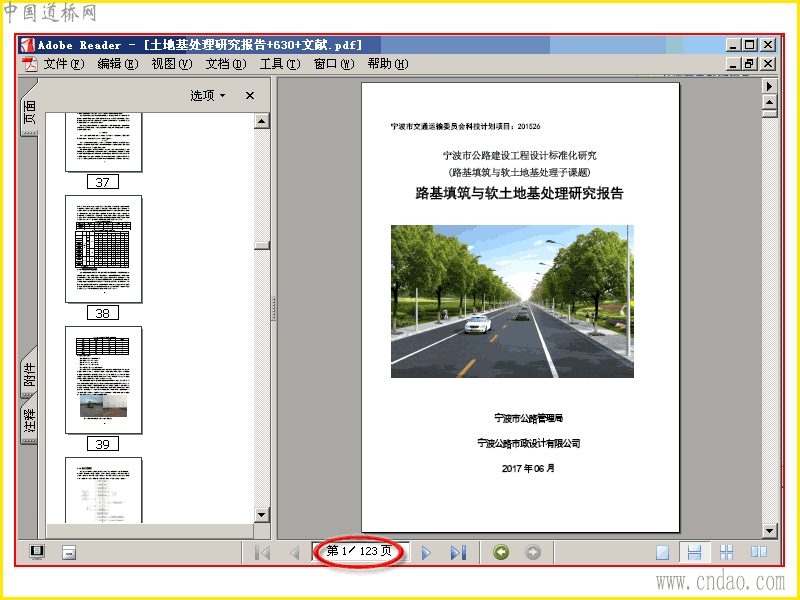Switch to the 附件 side tab

30,374
